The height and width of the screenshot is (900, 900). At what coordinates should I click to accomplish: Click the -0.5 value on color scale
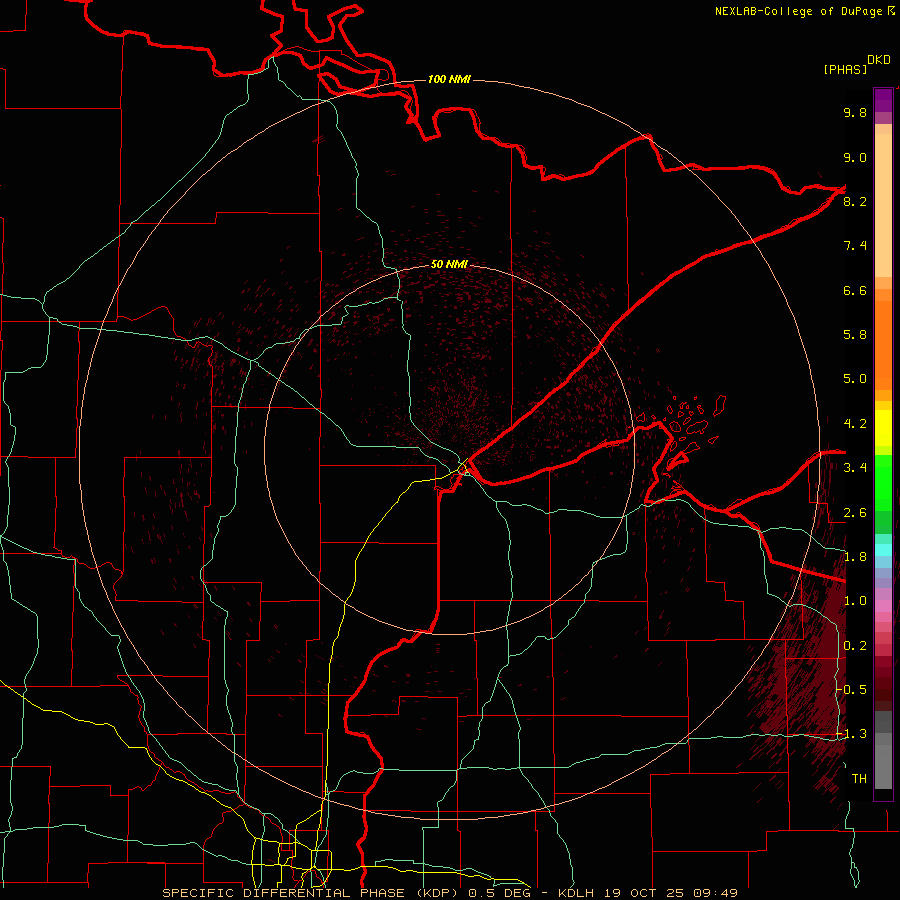852,690
